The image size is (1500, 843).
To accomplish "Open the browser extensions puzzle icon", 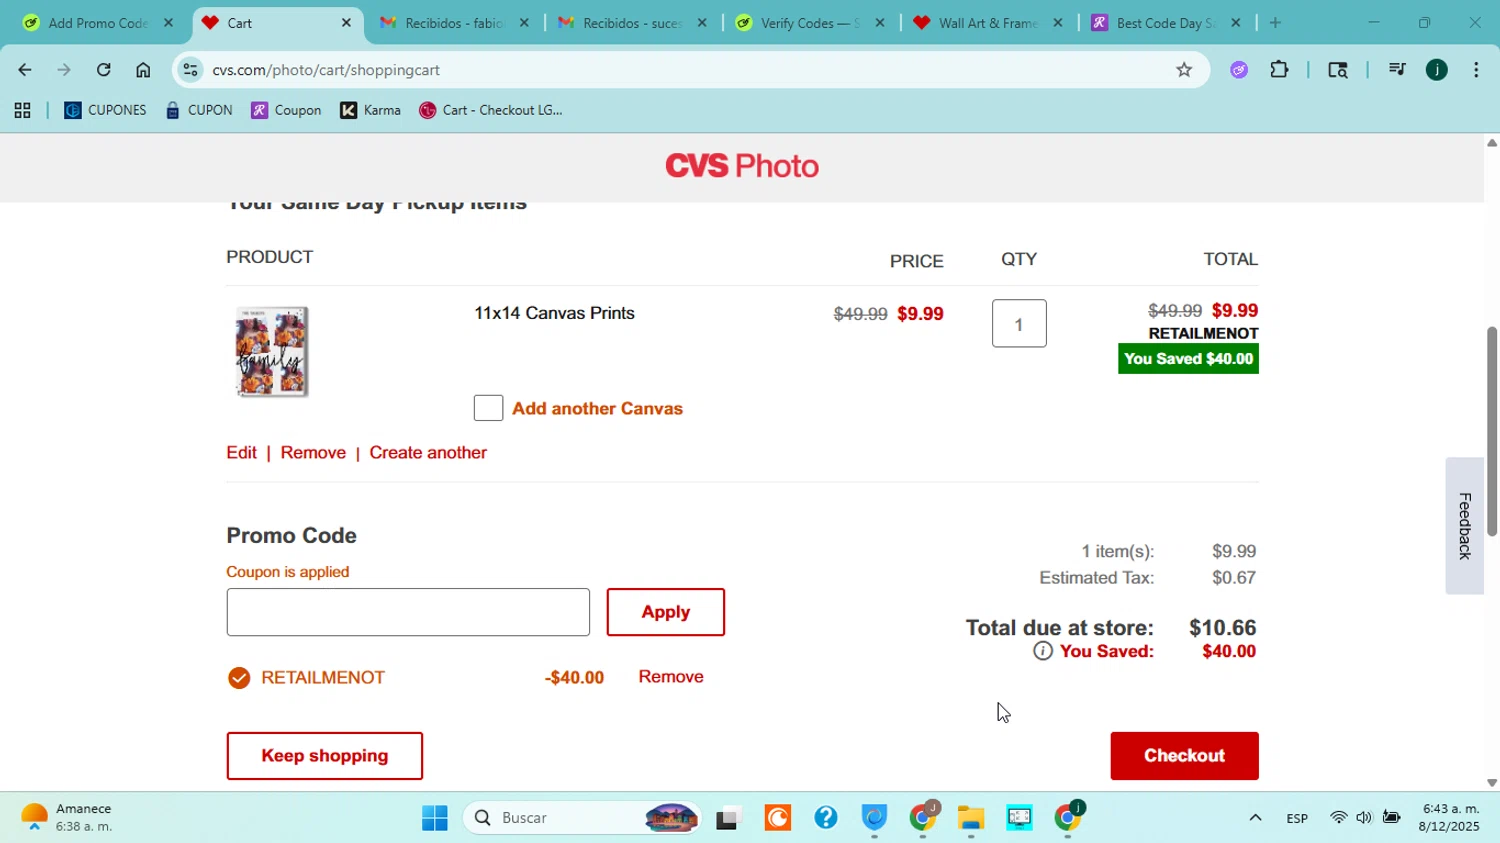I will point(1279,70).
